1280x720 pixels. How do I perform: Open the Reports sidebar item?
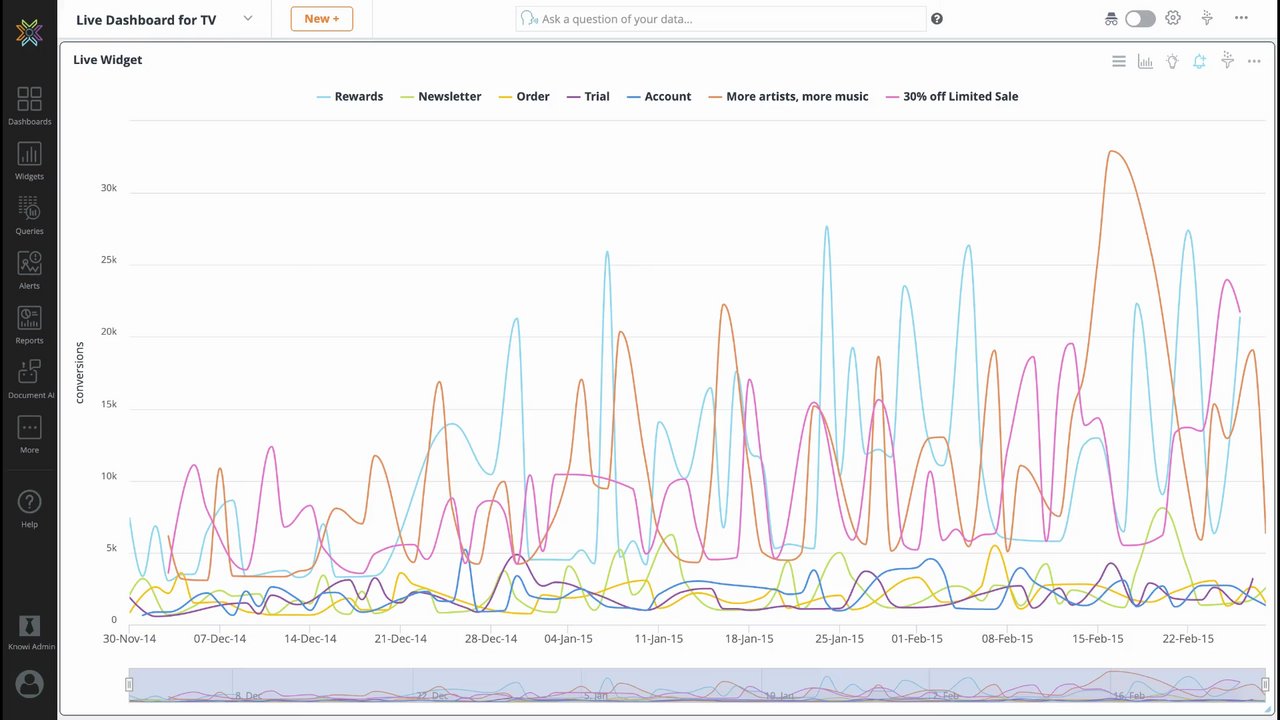pyautogui.click(x=29, y=324)
